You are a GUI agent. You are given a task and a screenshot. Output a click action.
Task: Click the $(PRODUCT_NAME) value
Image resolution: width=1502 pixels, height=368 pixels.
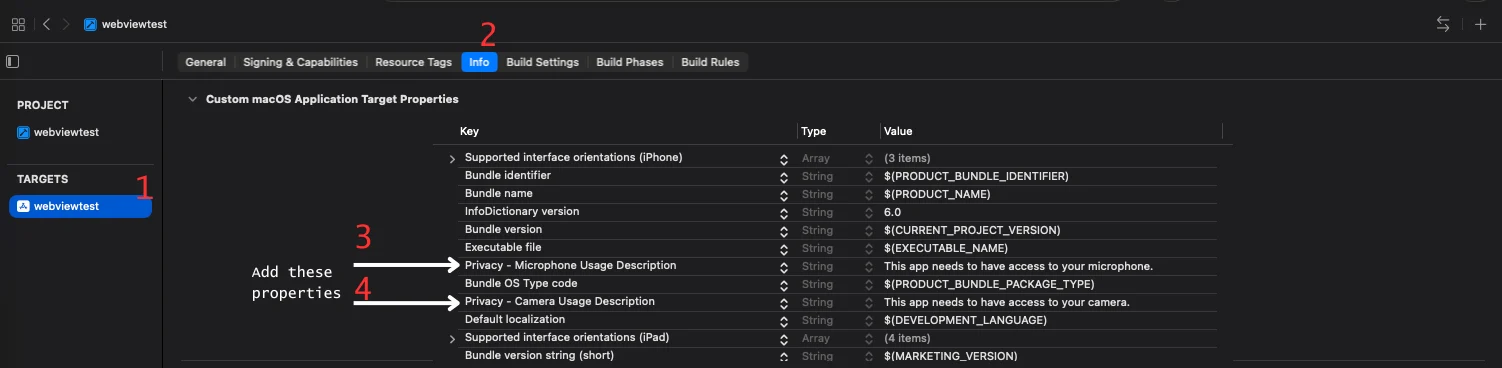(x=937, y=195)
